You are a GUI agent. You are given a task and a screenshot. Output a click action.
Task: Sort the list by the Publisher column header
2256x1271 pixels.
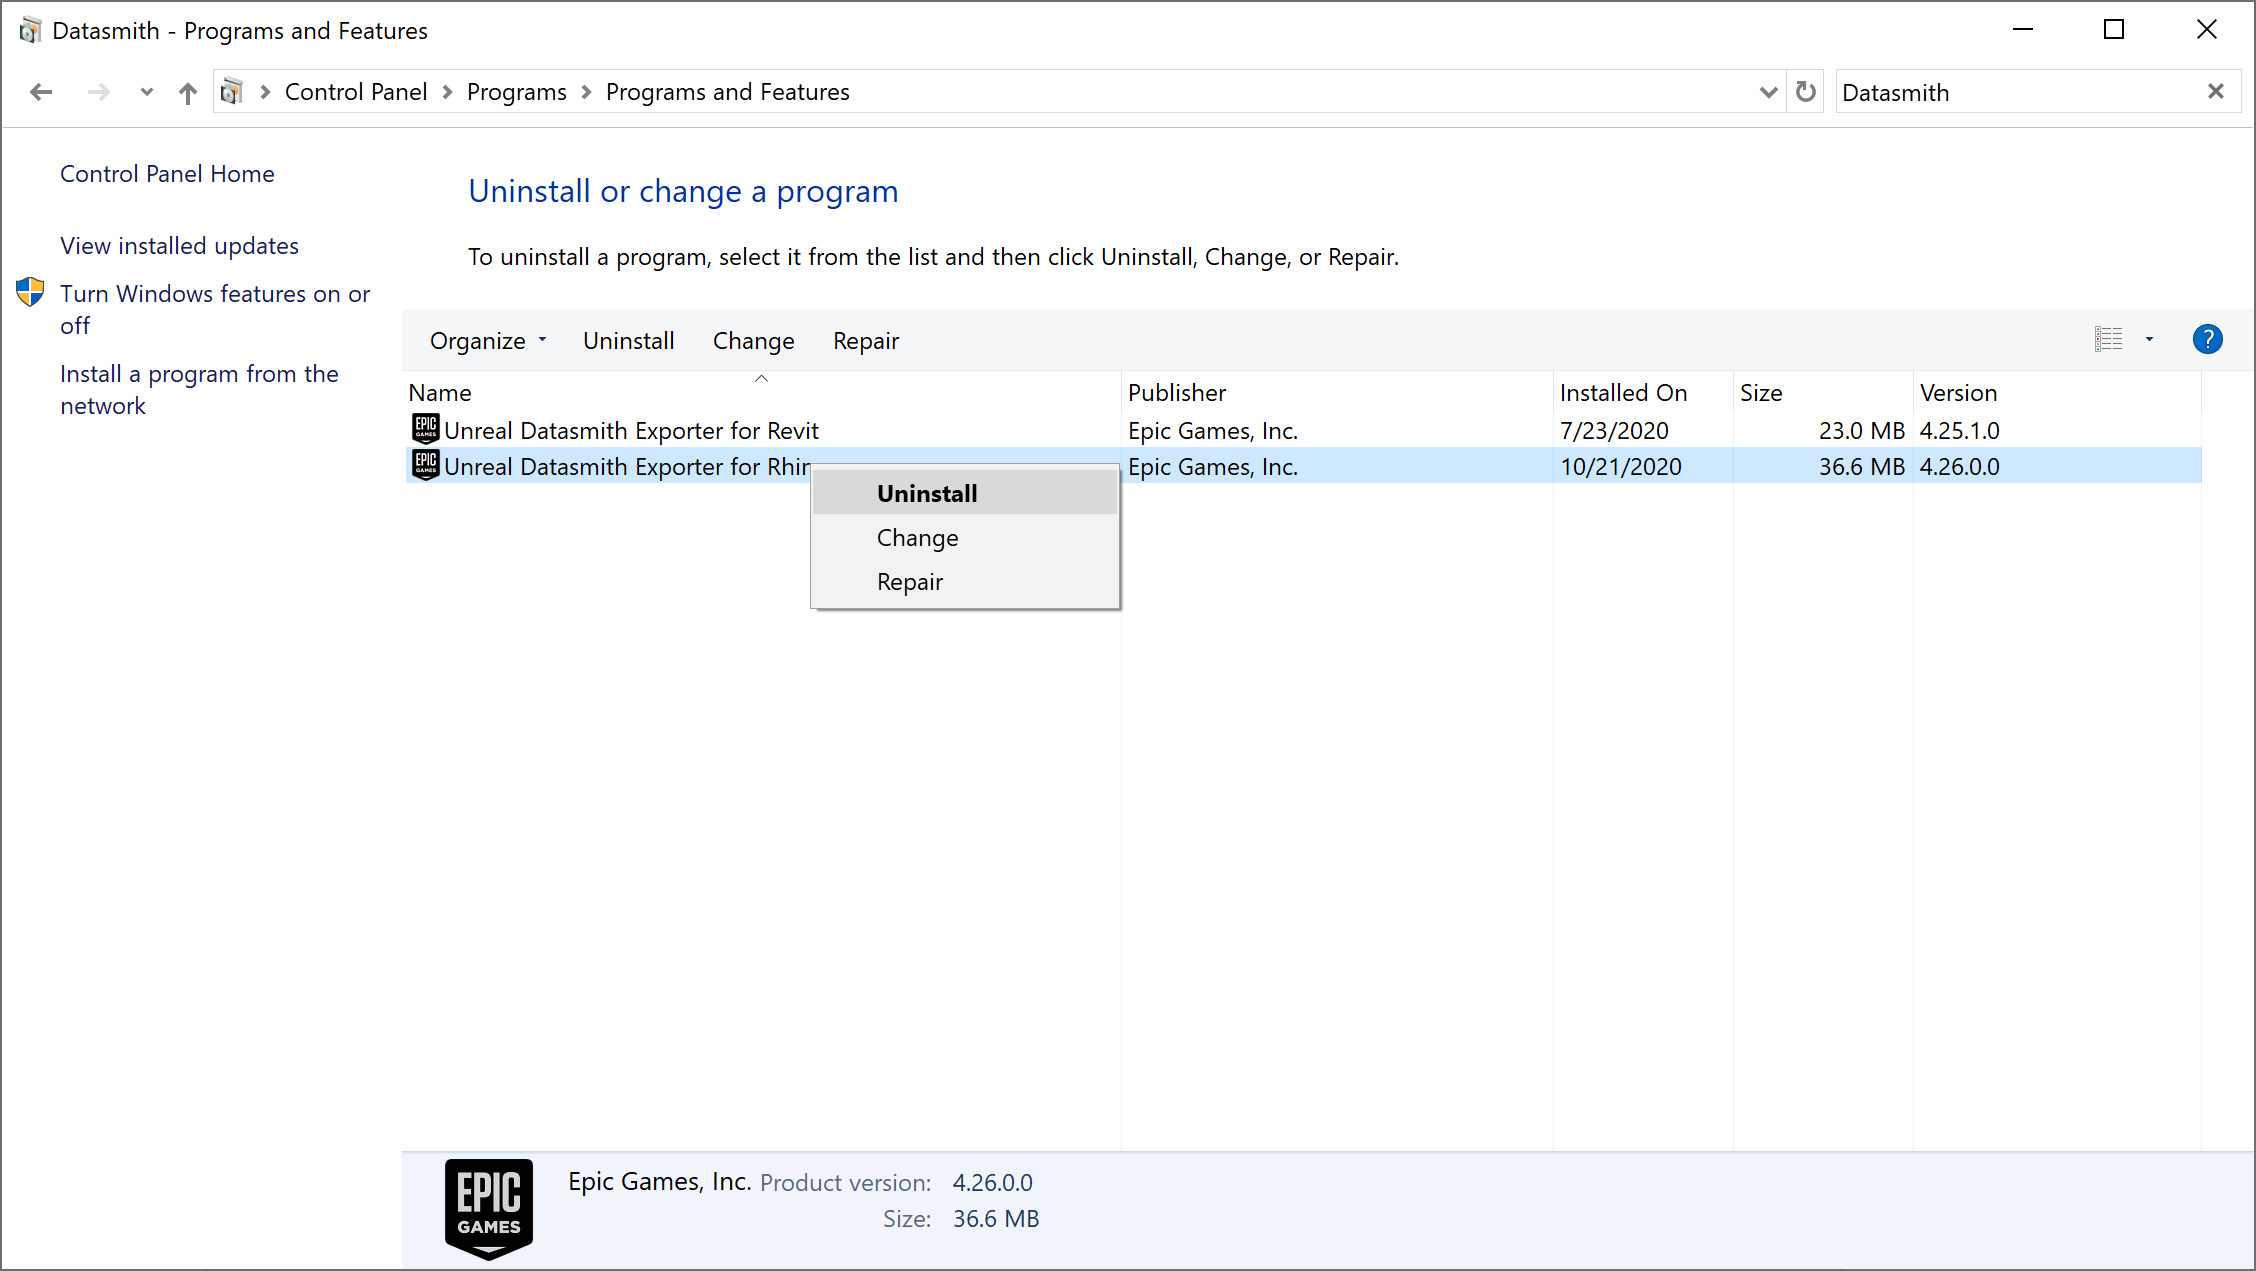point(1176,393)
